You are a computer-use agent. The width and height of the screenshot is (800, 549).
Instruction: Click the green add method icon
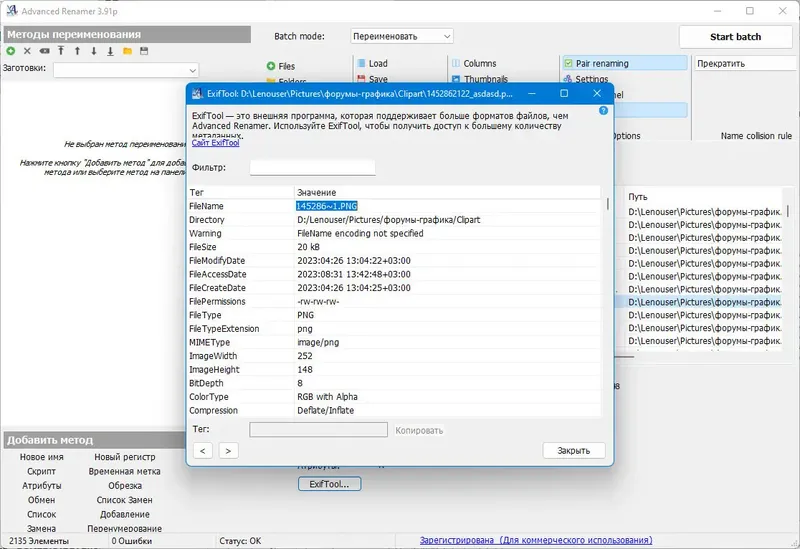[x=11, y=51]
